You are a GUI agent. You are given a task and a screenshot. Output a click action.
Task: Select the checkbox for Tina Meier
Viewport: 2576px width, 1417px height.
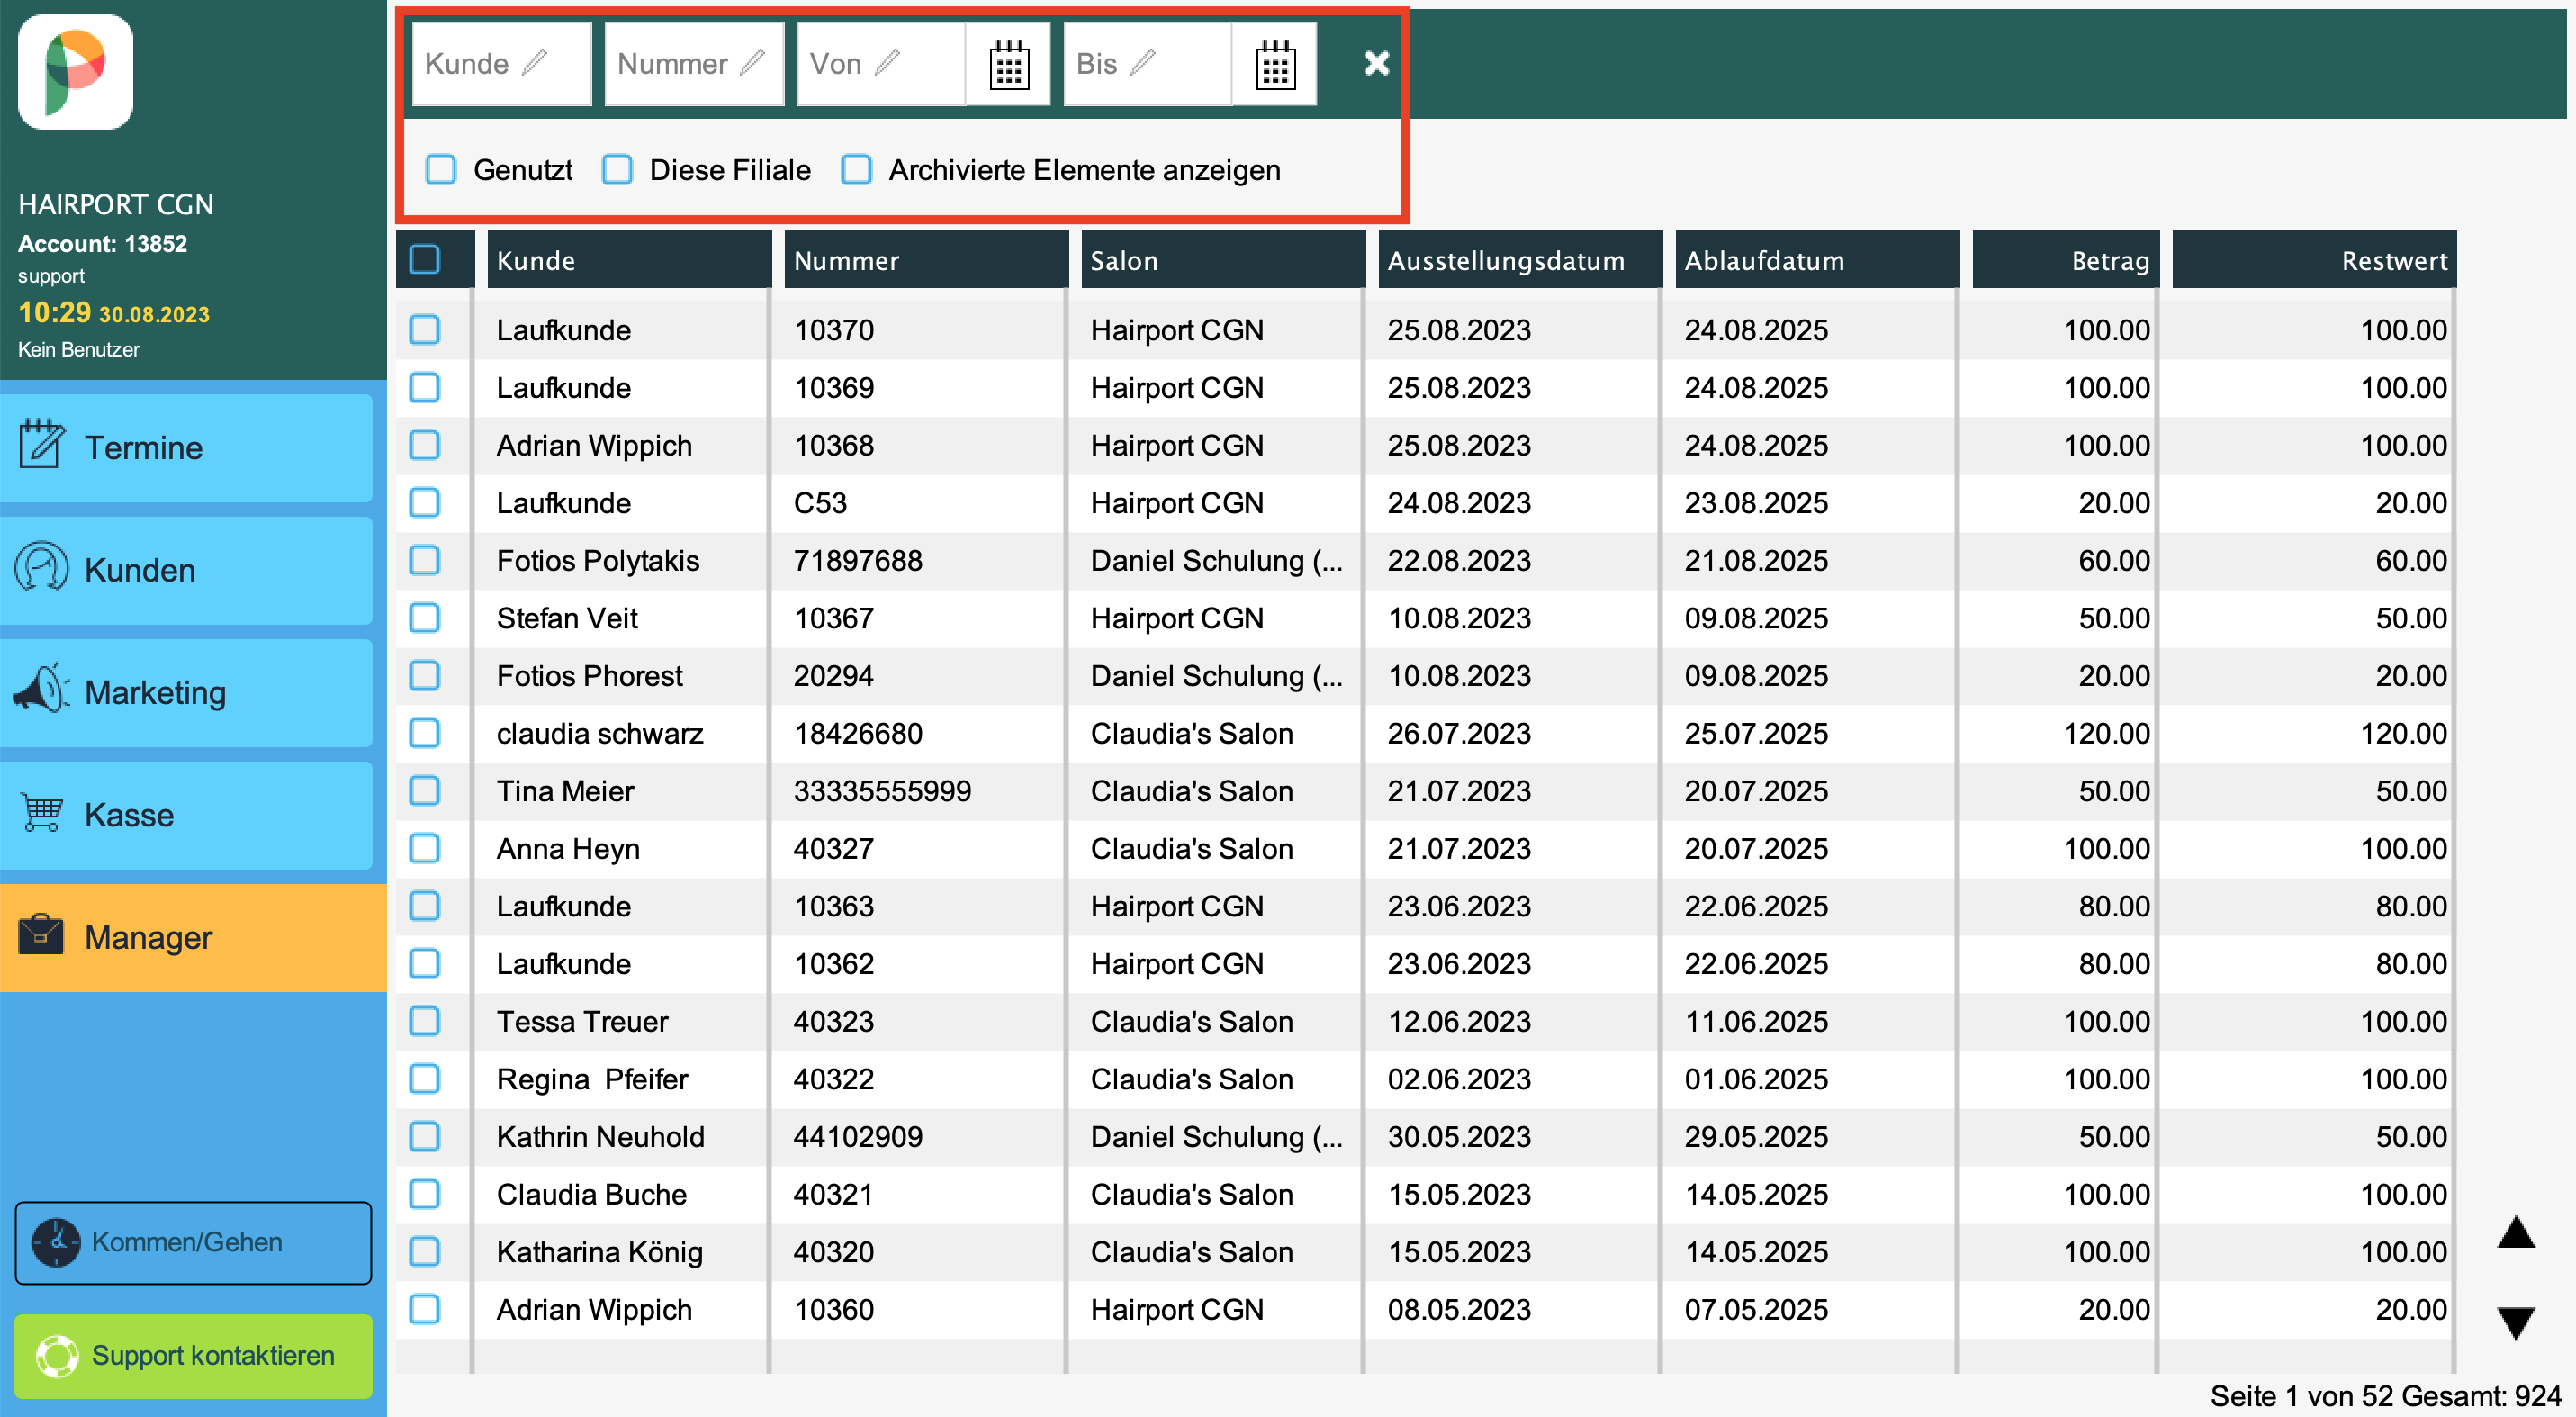coord(425,790)
